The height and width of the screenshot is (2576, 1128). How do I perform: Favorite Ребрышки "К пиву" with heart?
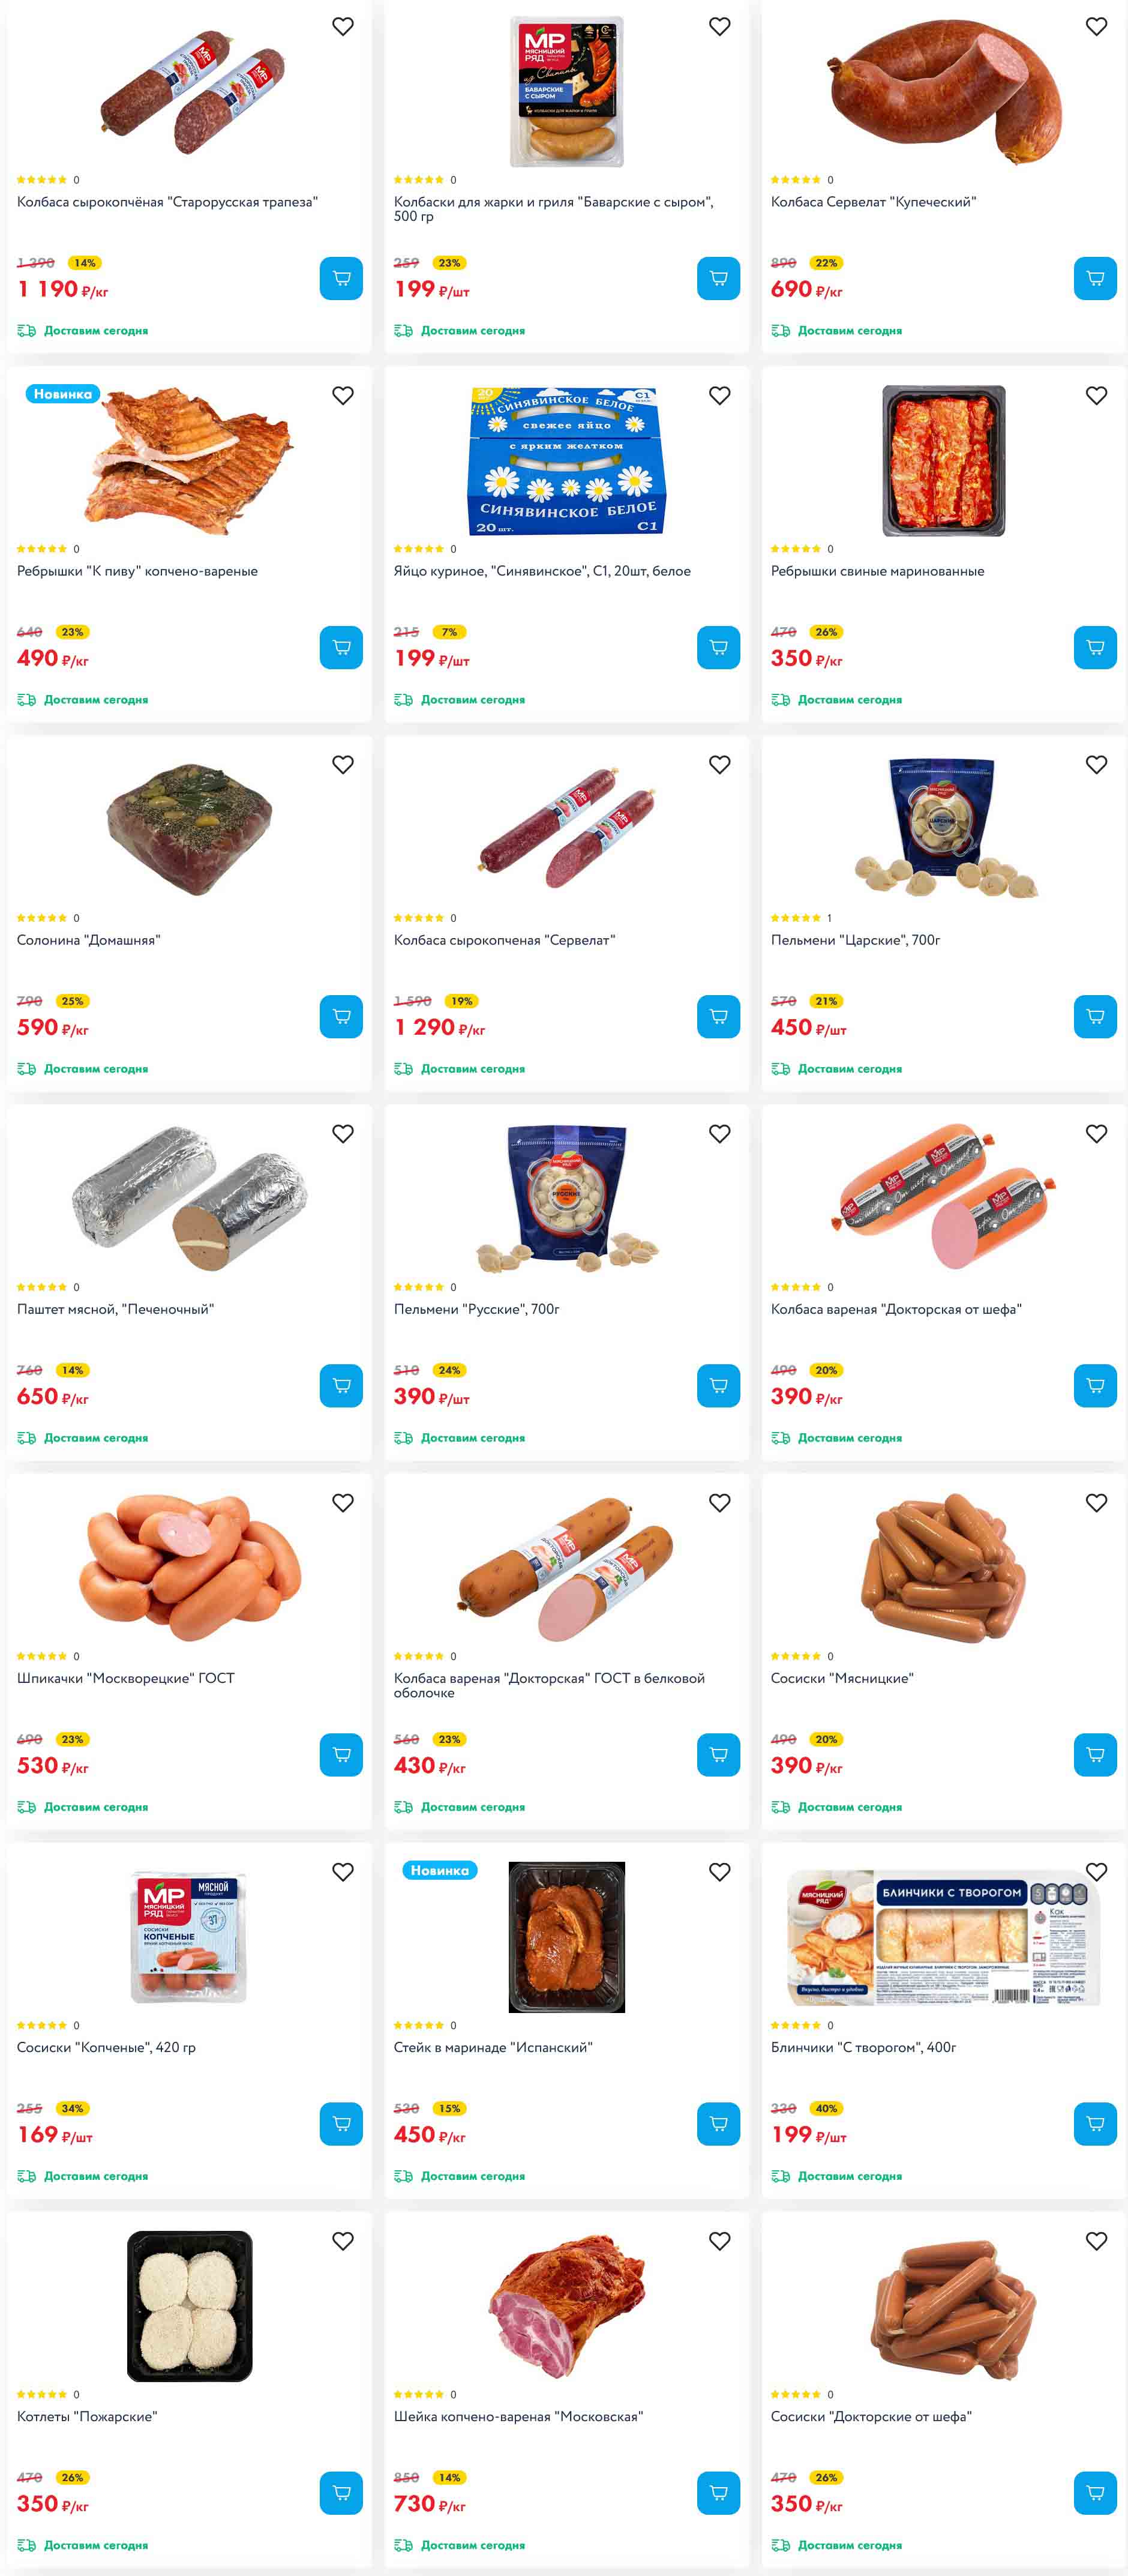pyautogui.click(x=343, y=395)
